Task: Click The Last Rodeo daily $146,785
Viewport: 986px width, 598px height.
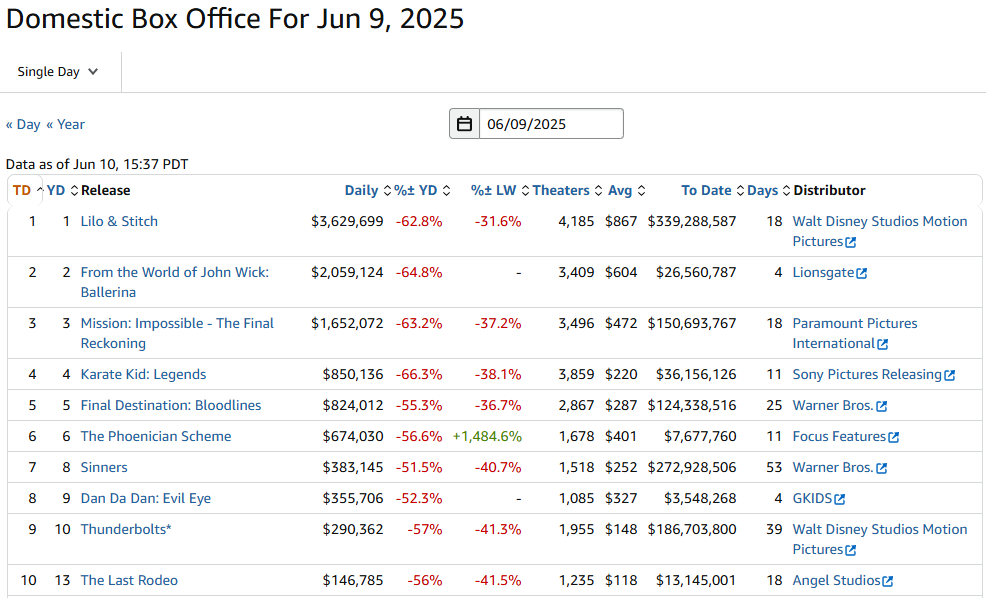Action: pos(353,580)
